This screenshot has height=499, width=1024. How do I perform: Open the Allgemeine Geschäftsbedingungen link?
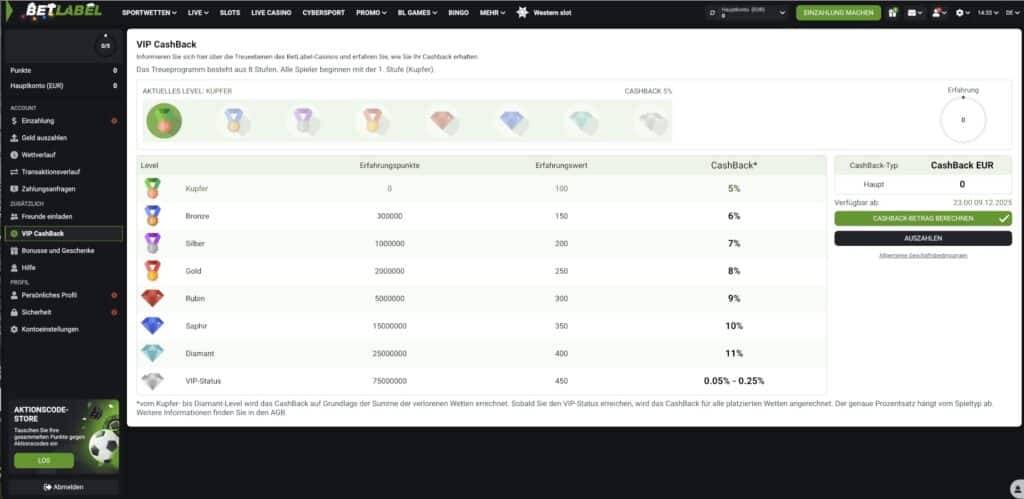click(x=922, y=256)
